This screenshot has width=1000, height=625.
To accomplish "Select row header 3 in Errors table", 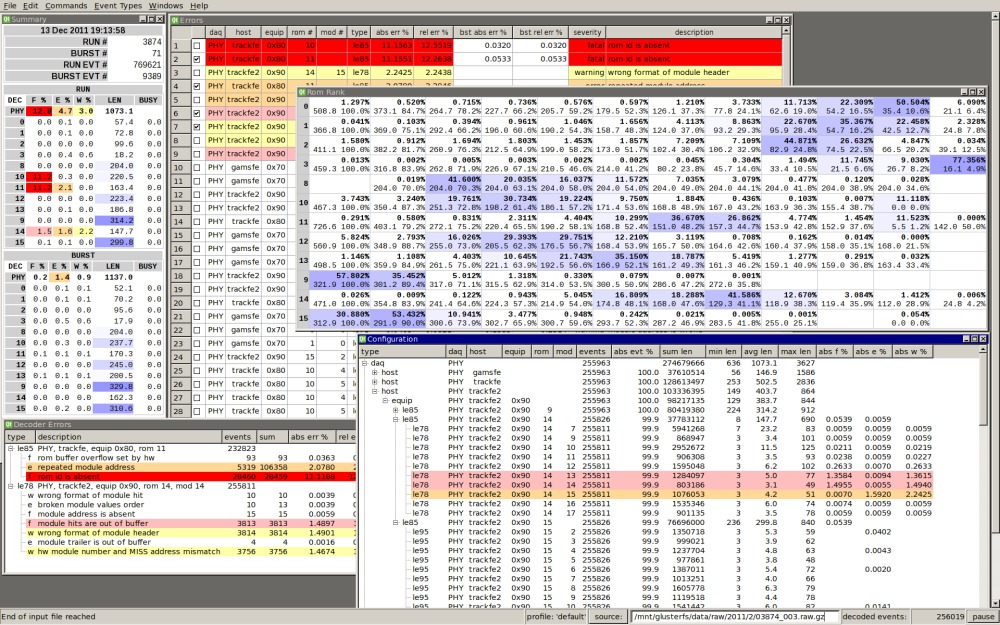I will 180,73.
